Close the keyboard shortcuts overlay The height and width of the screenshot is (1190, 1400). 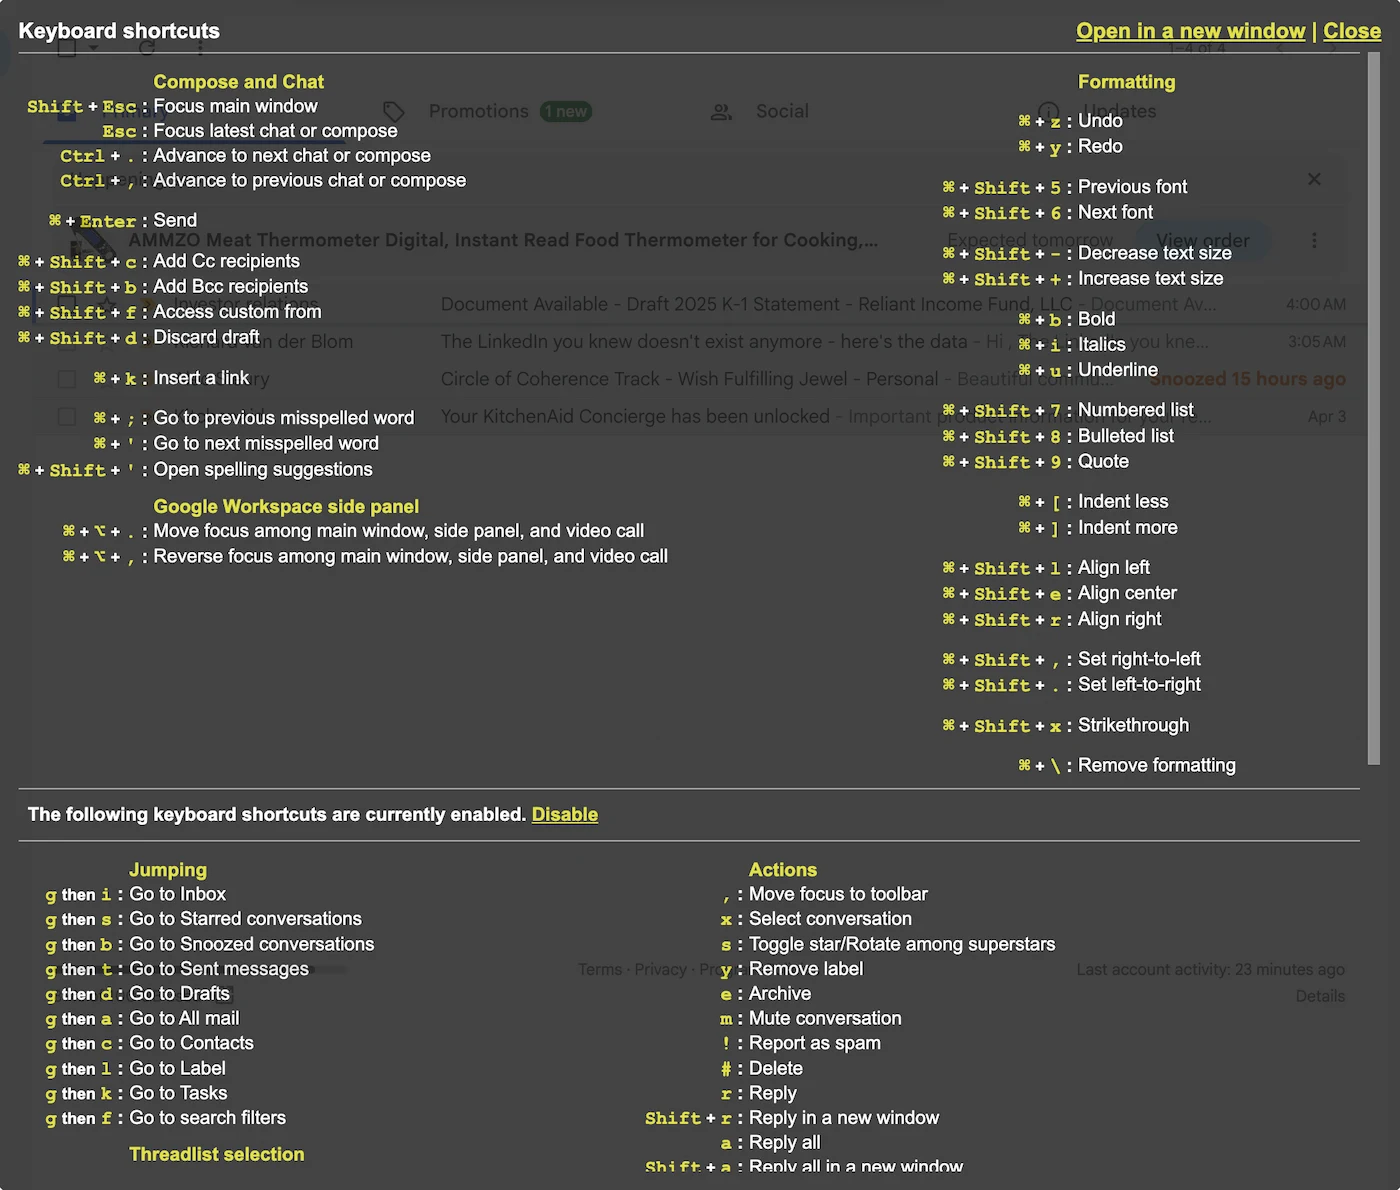[x=1352, y=31]
